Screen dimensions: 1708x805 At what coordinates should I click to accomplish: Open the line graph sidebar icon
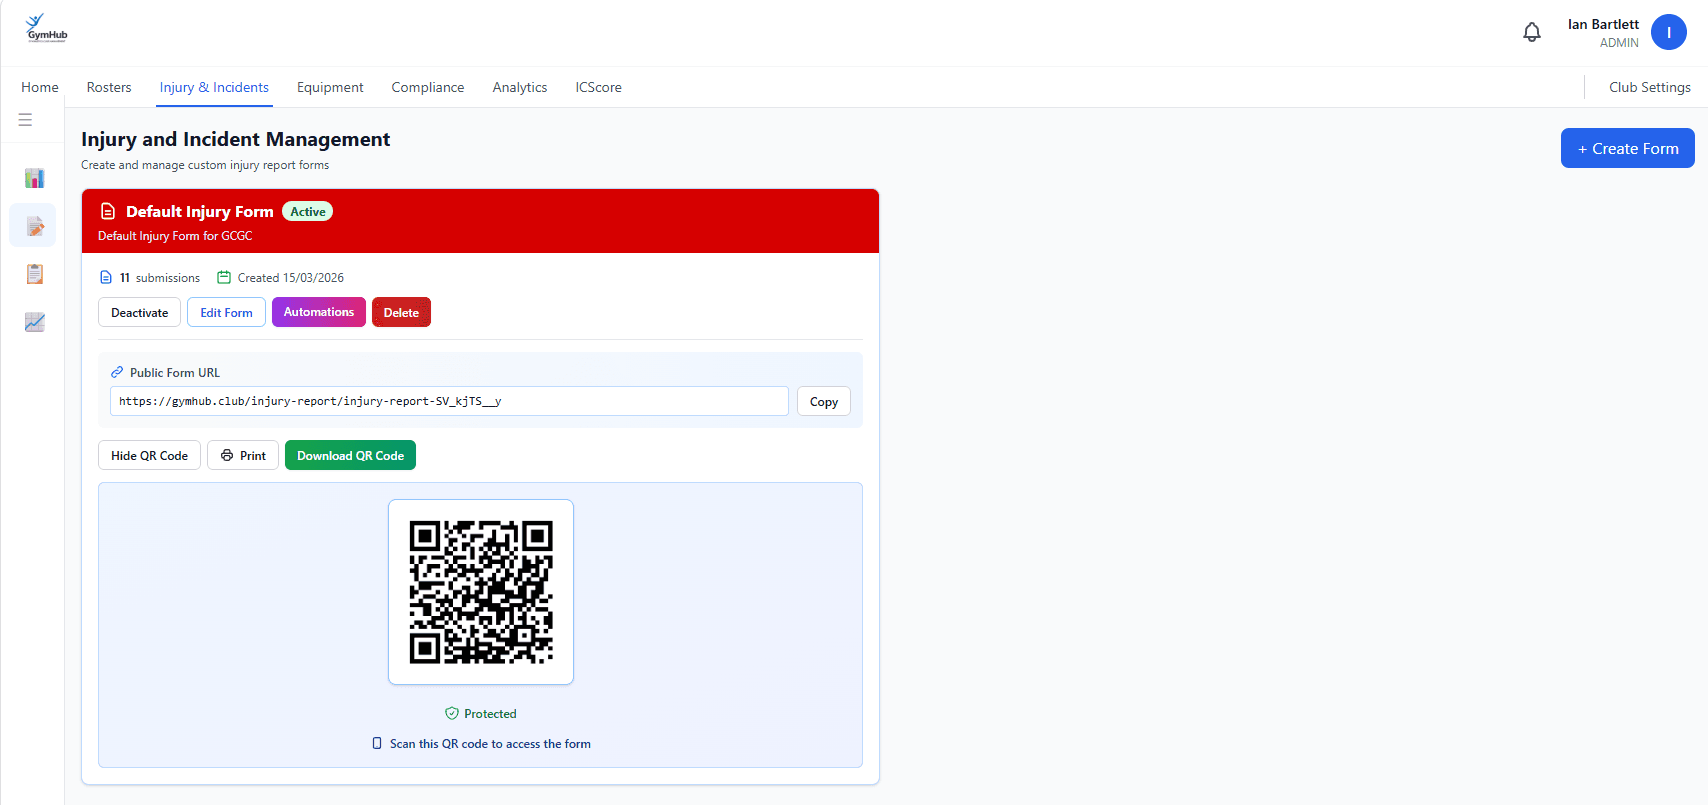(x=35, y=322)
